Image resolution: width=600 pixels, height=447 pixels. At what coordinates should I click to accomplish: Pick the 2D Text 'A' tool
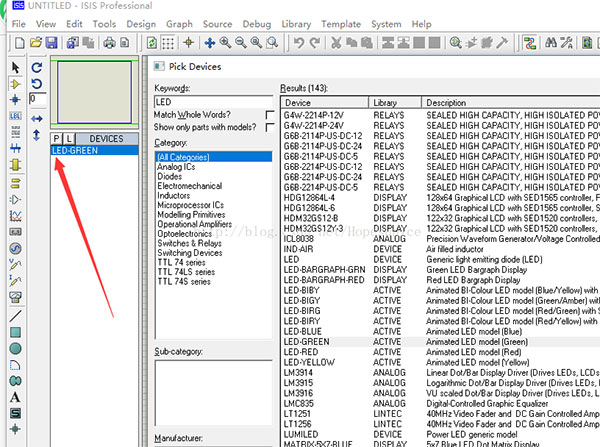point(15,398)
